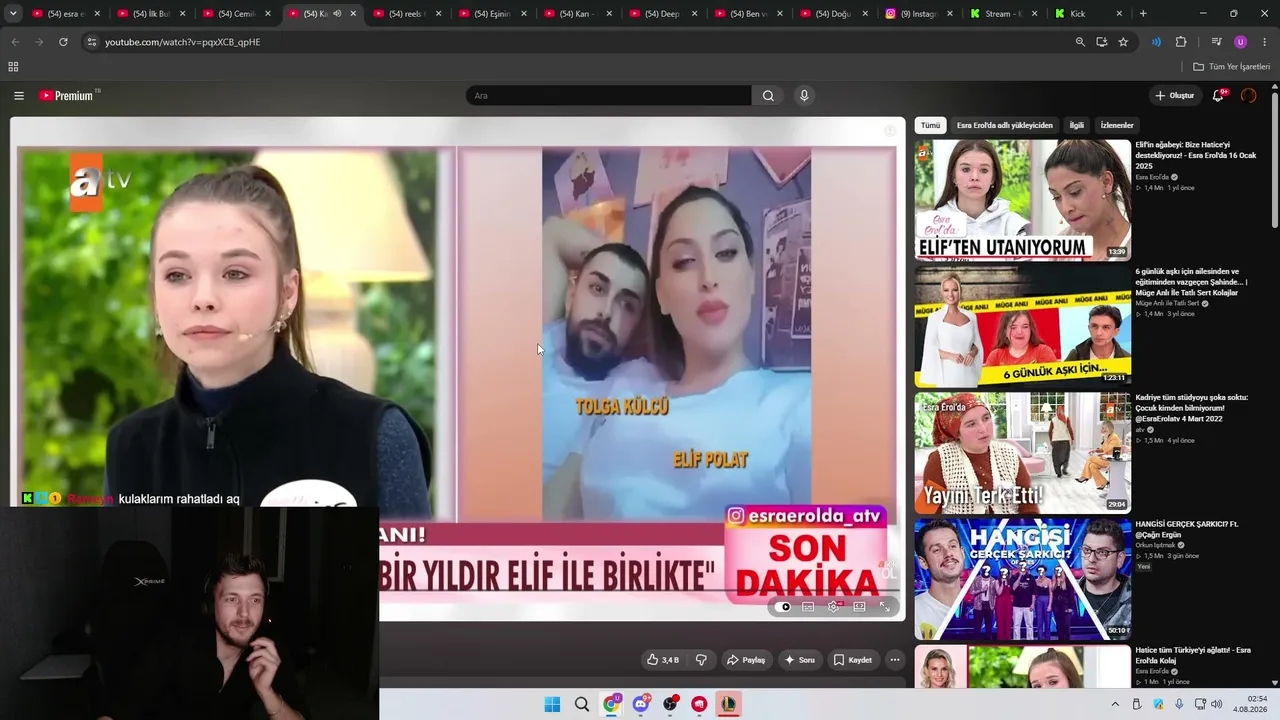
Task: Open the Tüm Yer İşaretleri bookmarks folder
Action: [x=1232, y=67]
